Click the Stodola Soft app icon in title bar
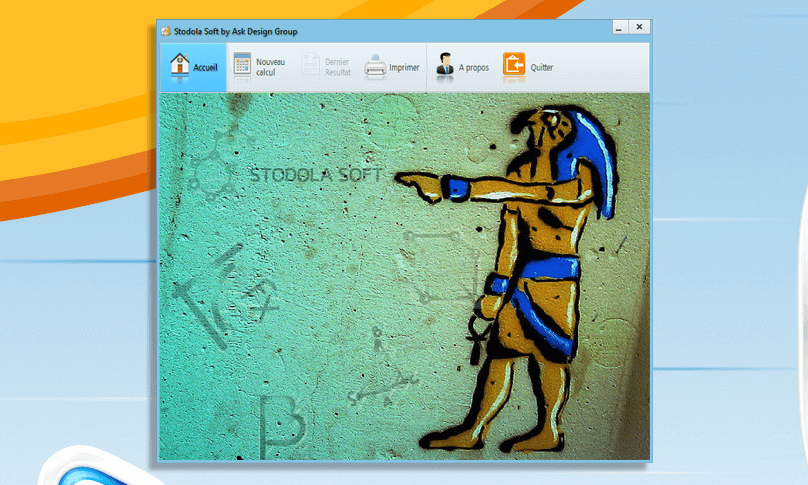The height and width of the screenshot is (485, 808). [x=166, y=32]
